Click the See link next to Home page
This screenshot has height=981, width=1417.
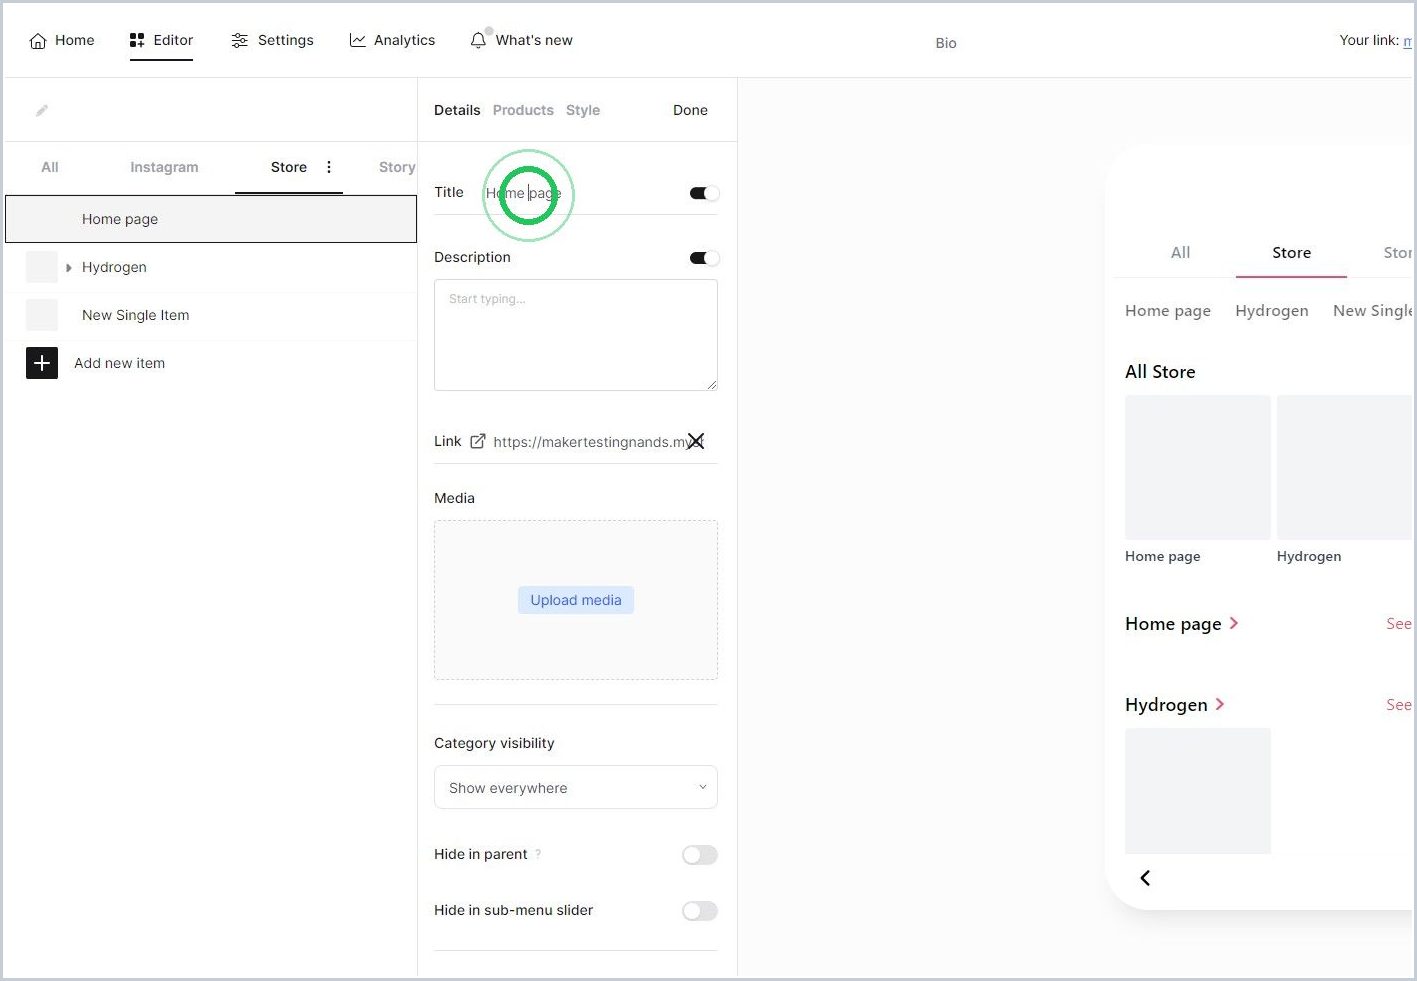(1398, 623)
